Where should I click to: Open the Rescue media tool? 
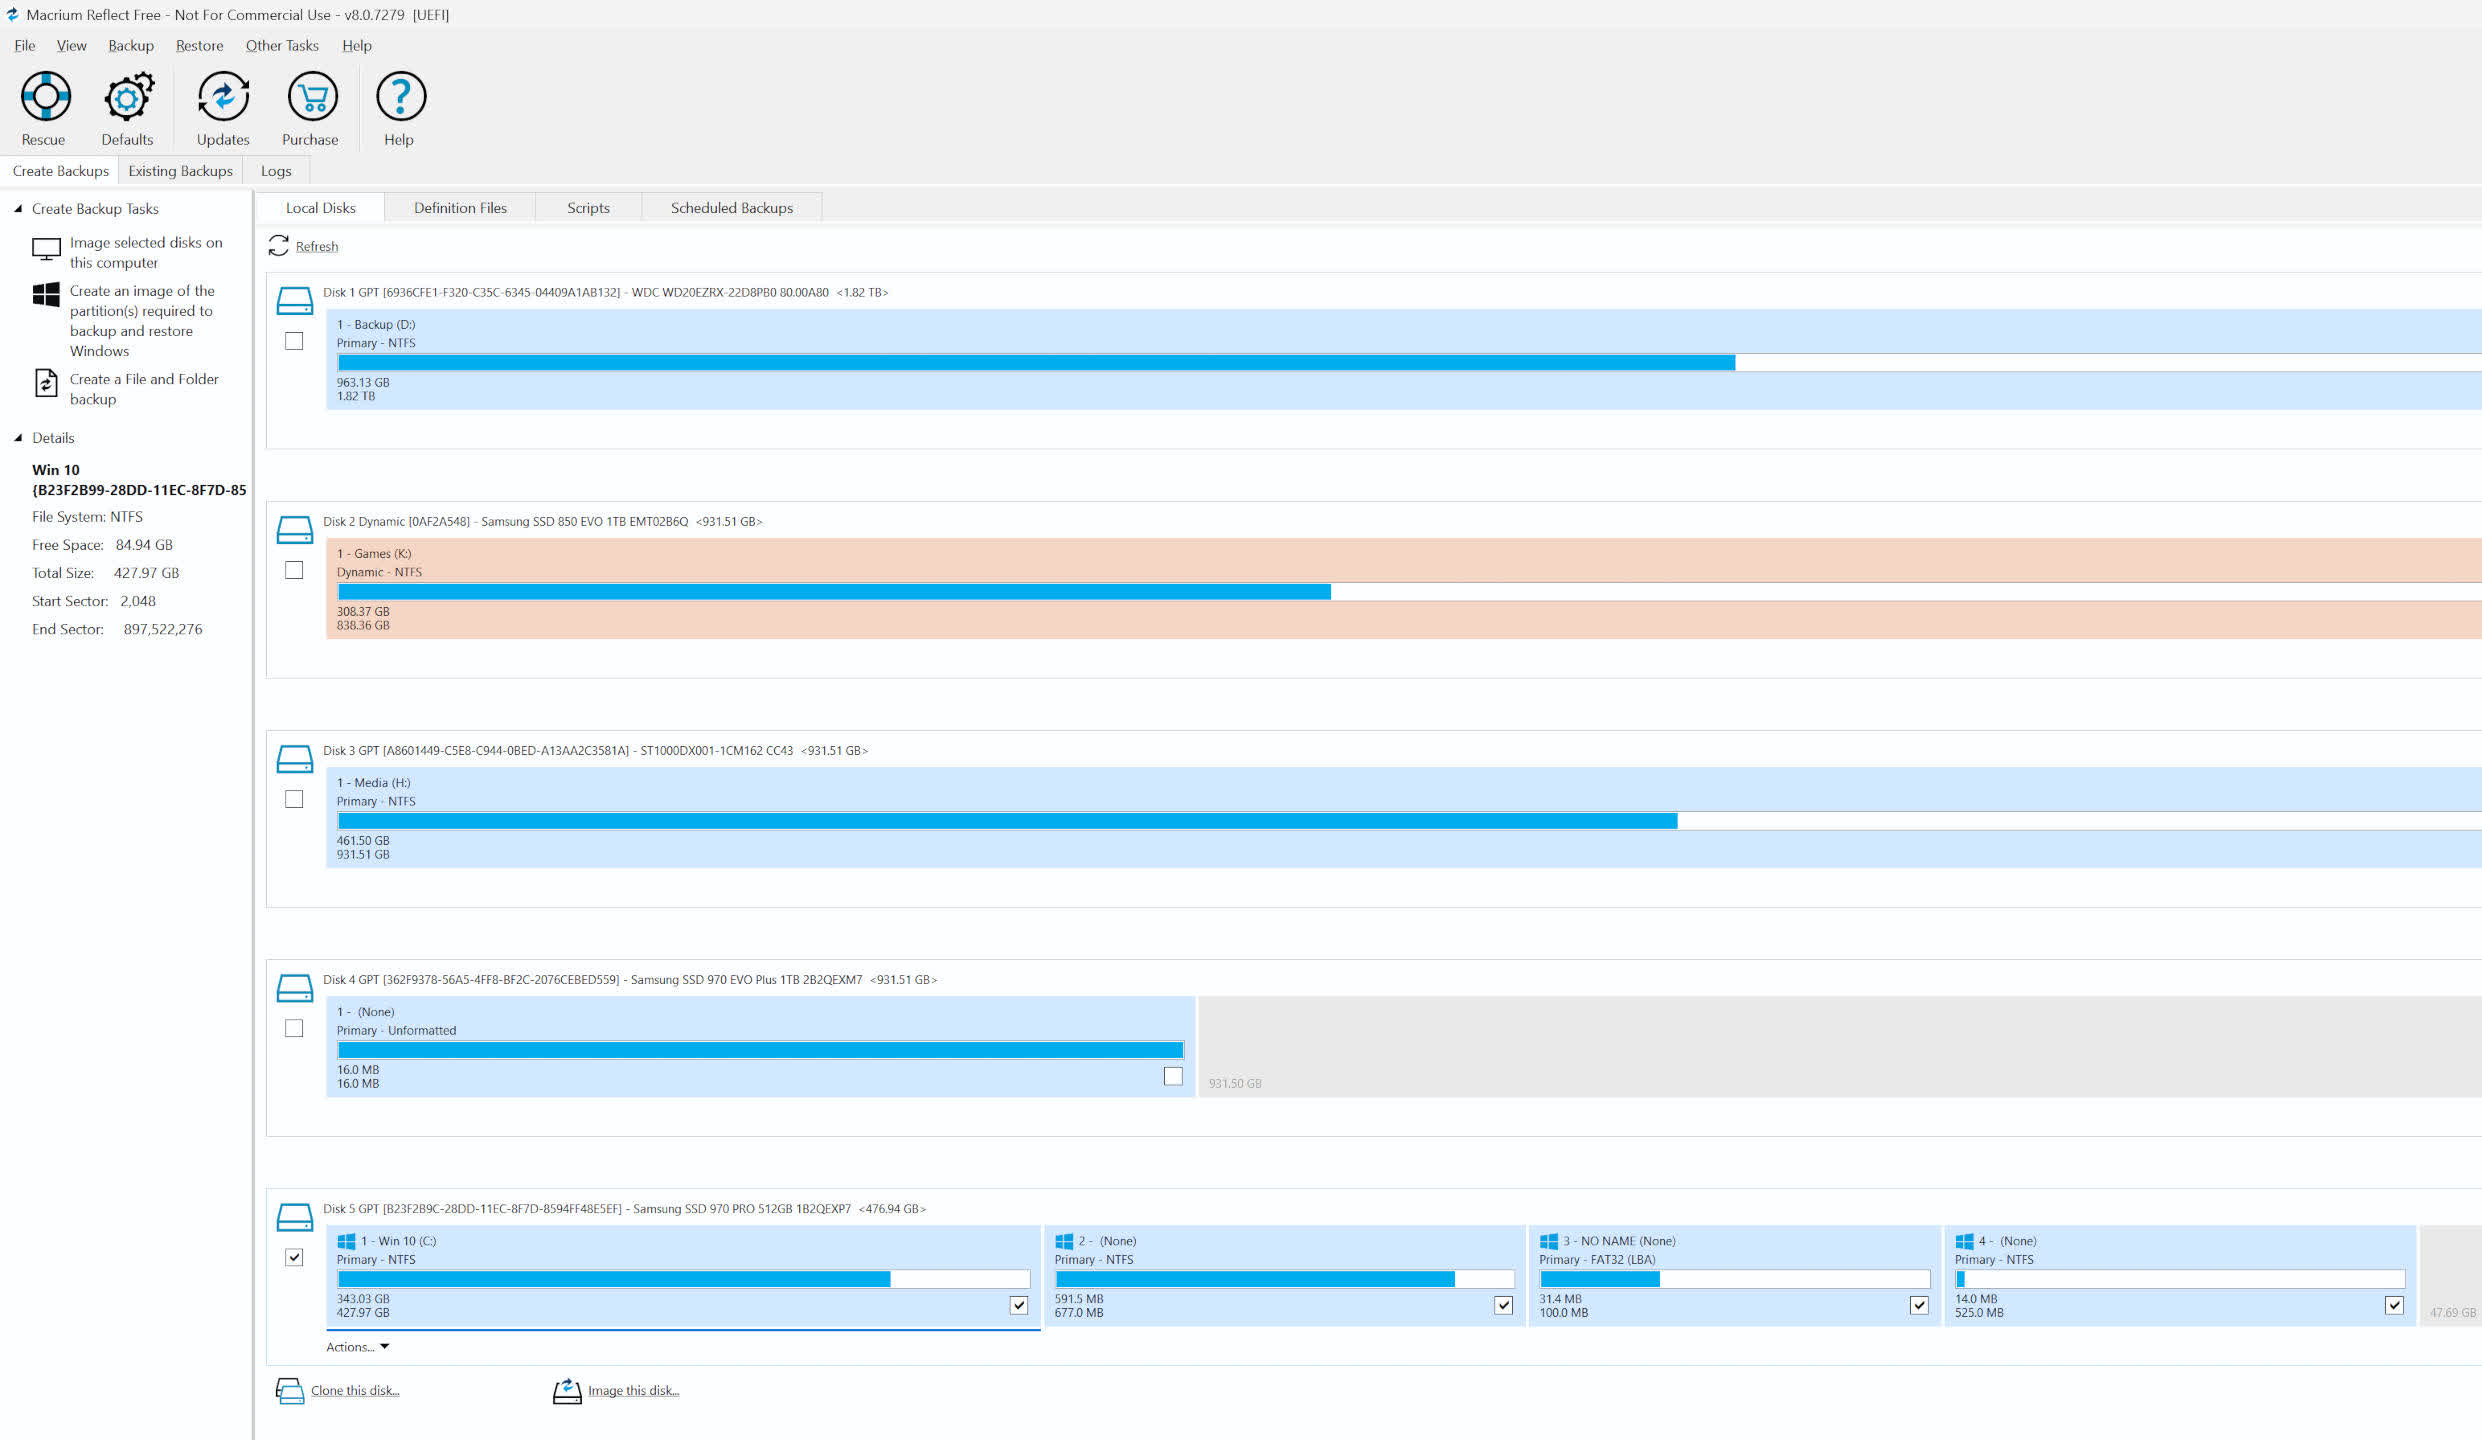point(45,97)
